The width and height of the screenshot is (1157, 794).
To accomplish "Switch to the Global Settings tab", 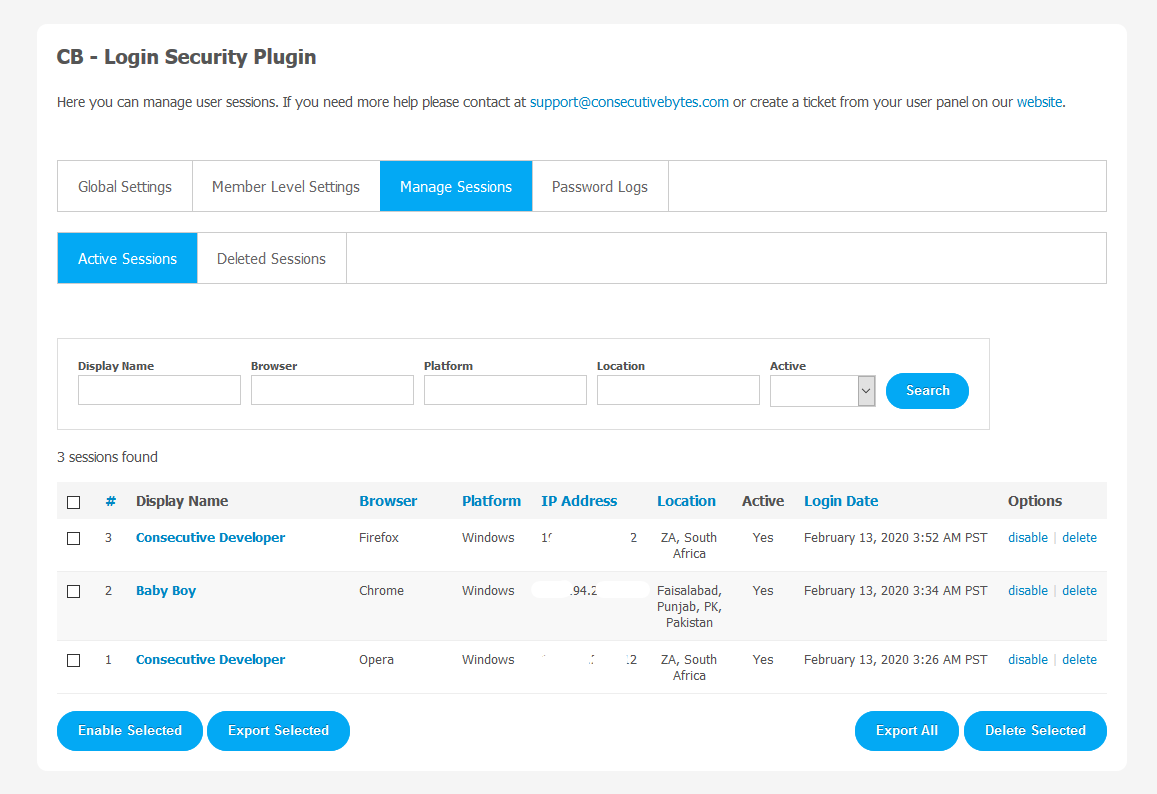I will (x=125, y=187).
